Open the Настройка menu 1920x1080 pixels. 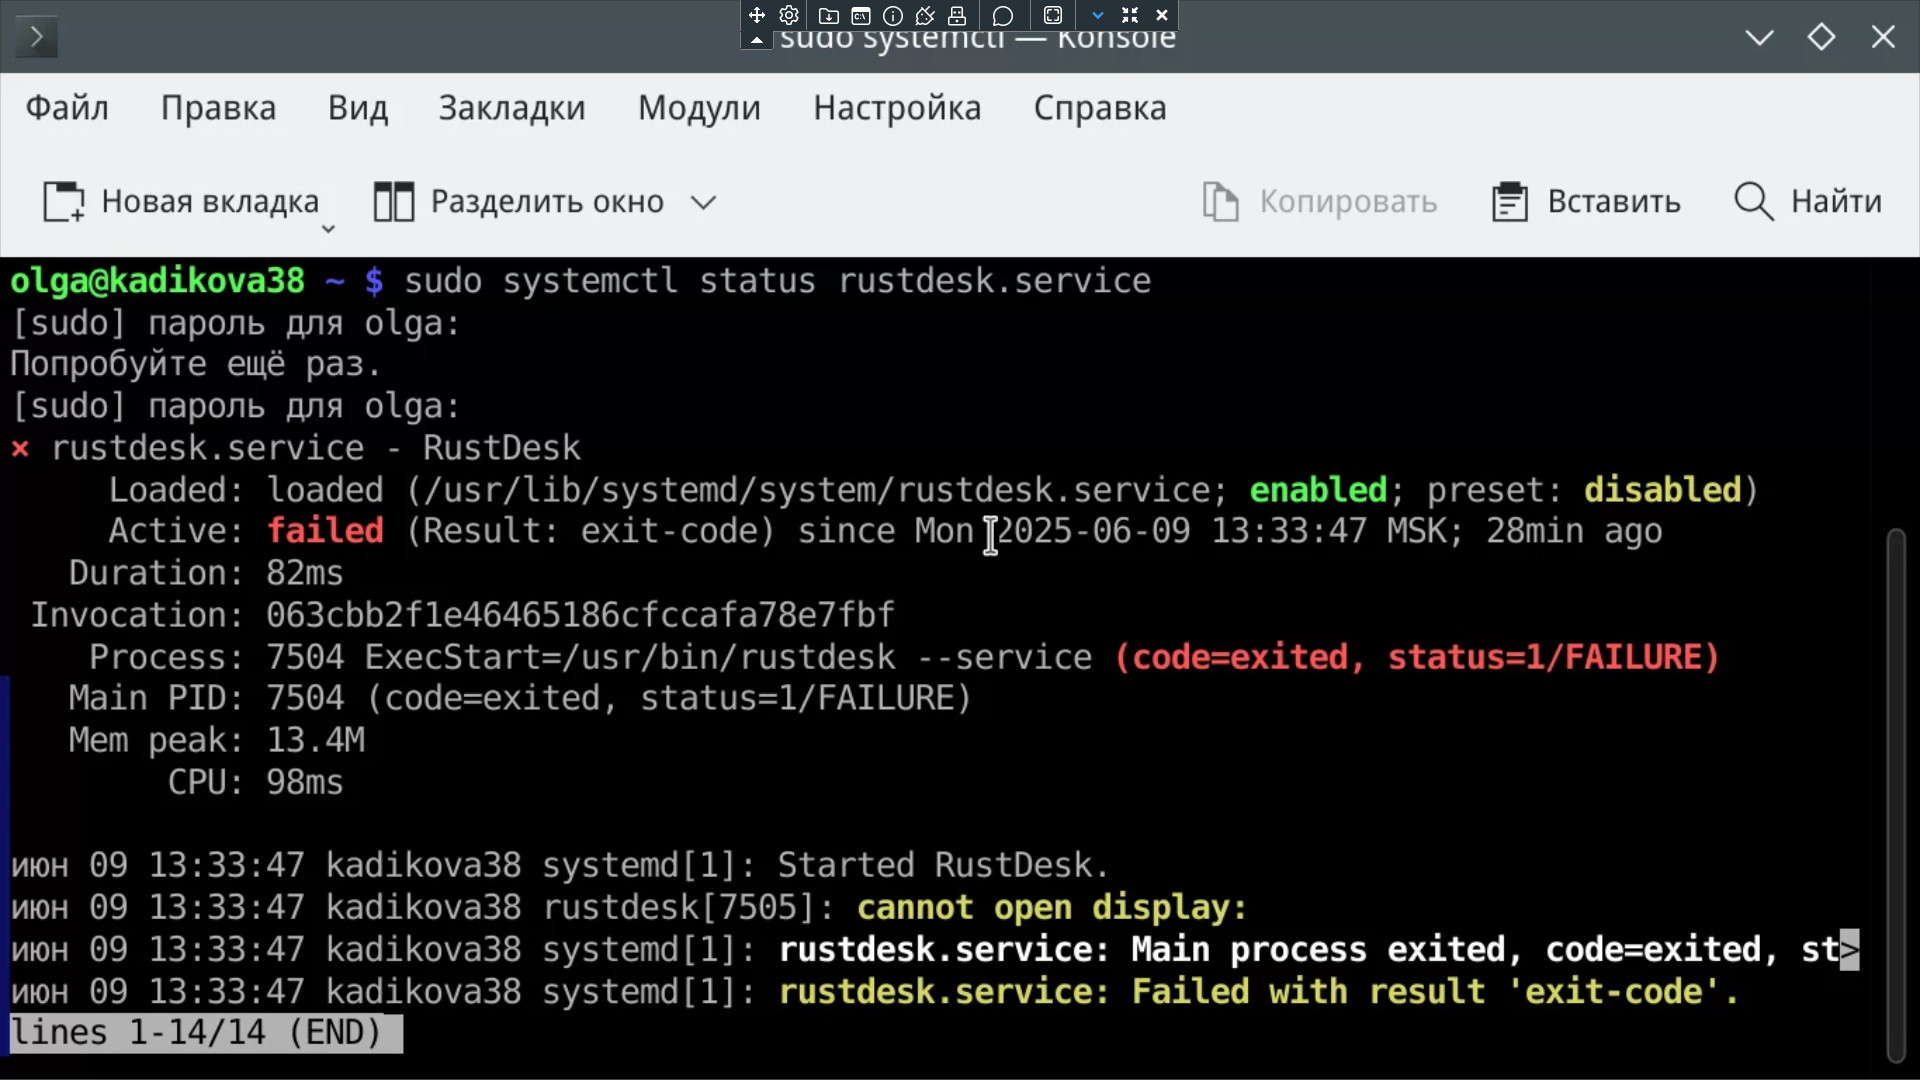coord(897,108)
